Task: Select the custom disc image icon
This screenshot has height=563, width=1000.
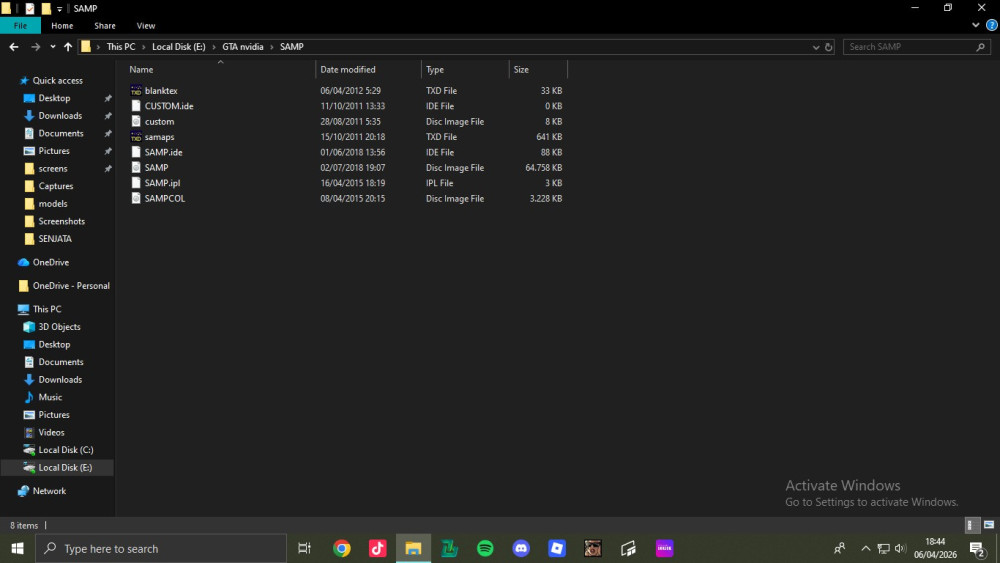Action: [x=136, y=121]
